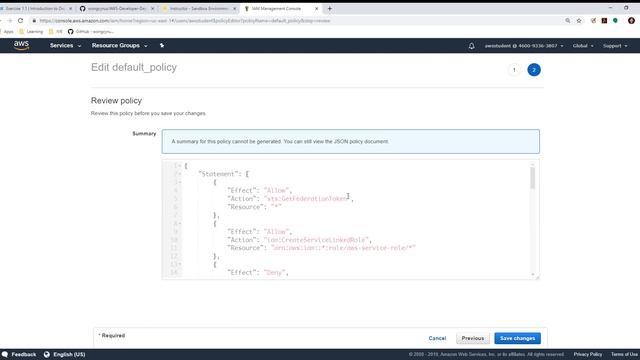Expand the Resource Groups menu

tap(120, 46)
